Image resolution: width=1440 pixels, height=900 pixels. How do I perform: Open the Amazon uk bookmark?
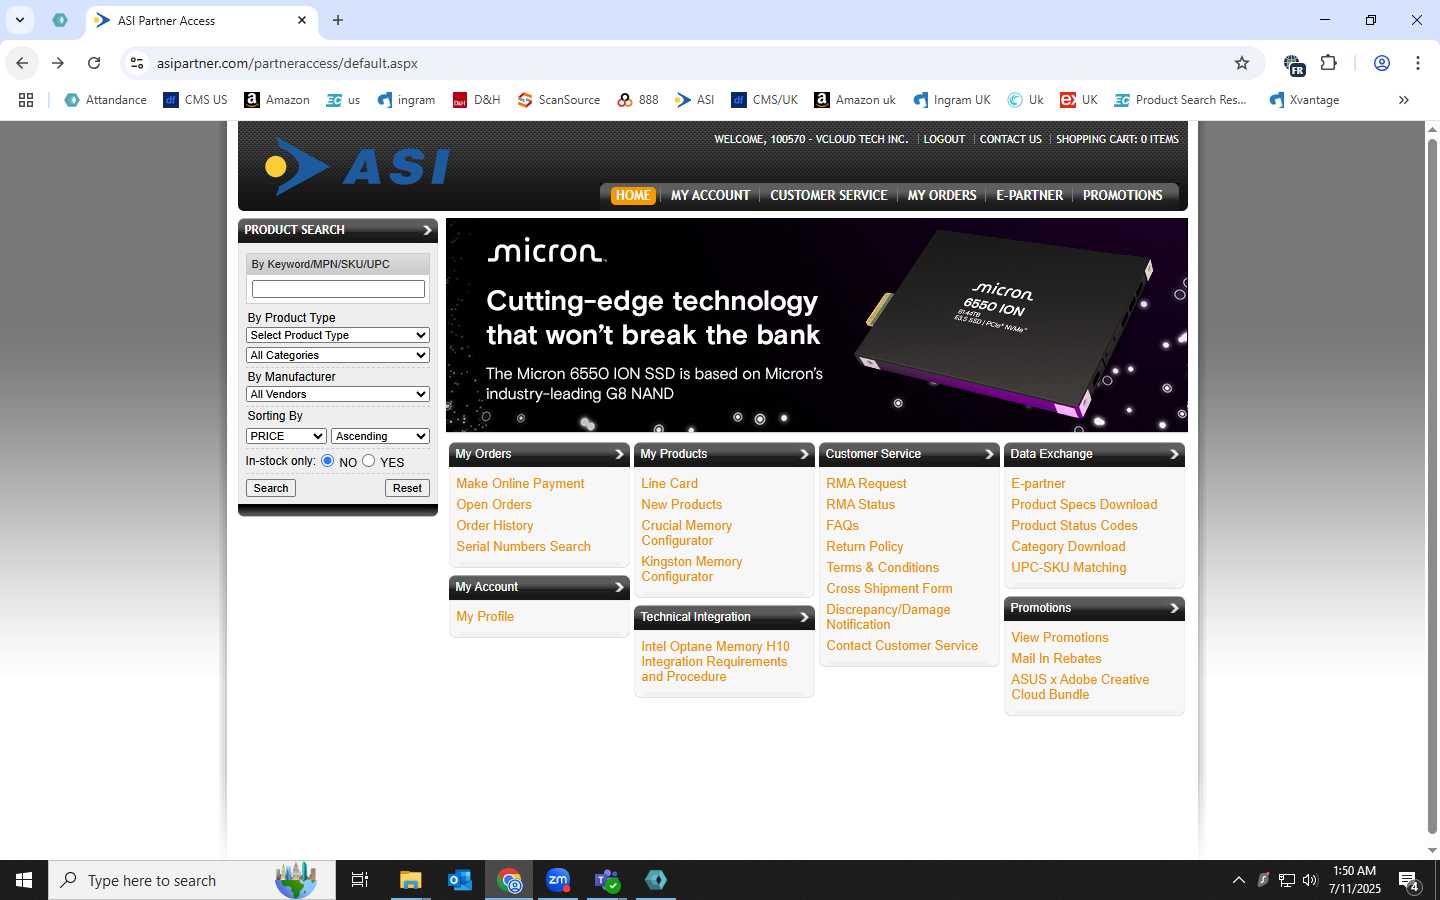(x=855, y=100)
